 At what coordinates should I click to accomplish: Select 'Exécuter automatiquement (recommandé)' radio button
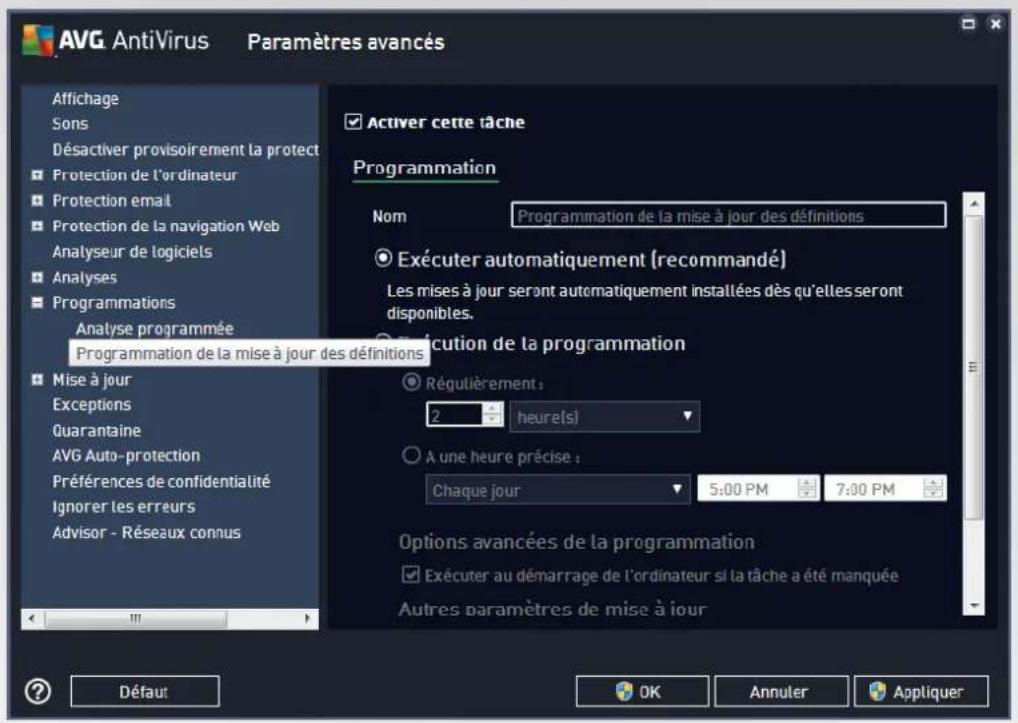pyautogui.click(x=383, y=258)
